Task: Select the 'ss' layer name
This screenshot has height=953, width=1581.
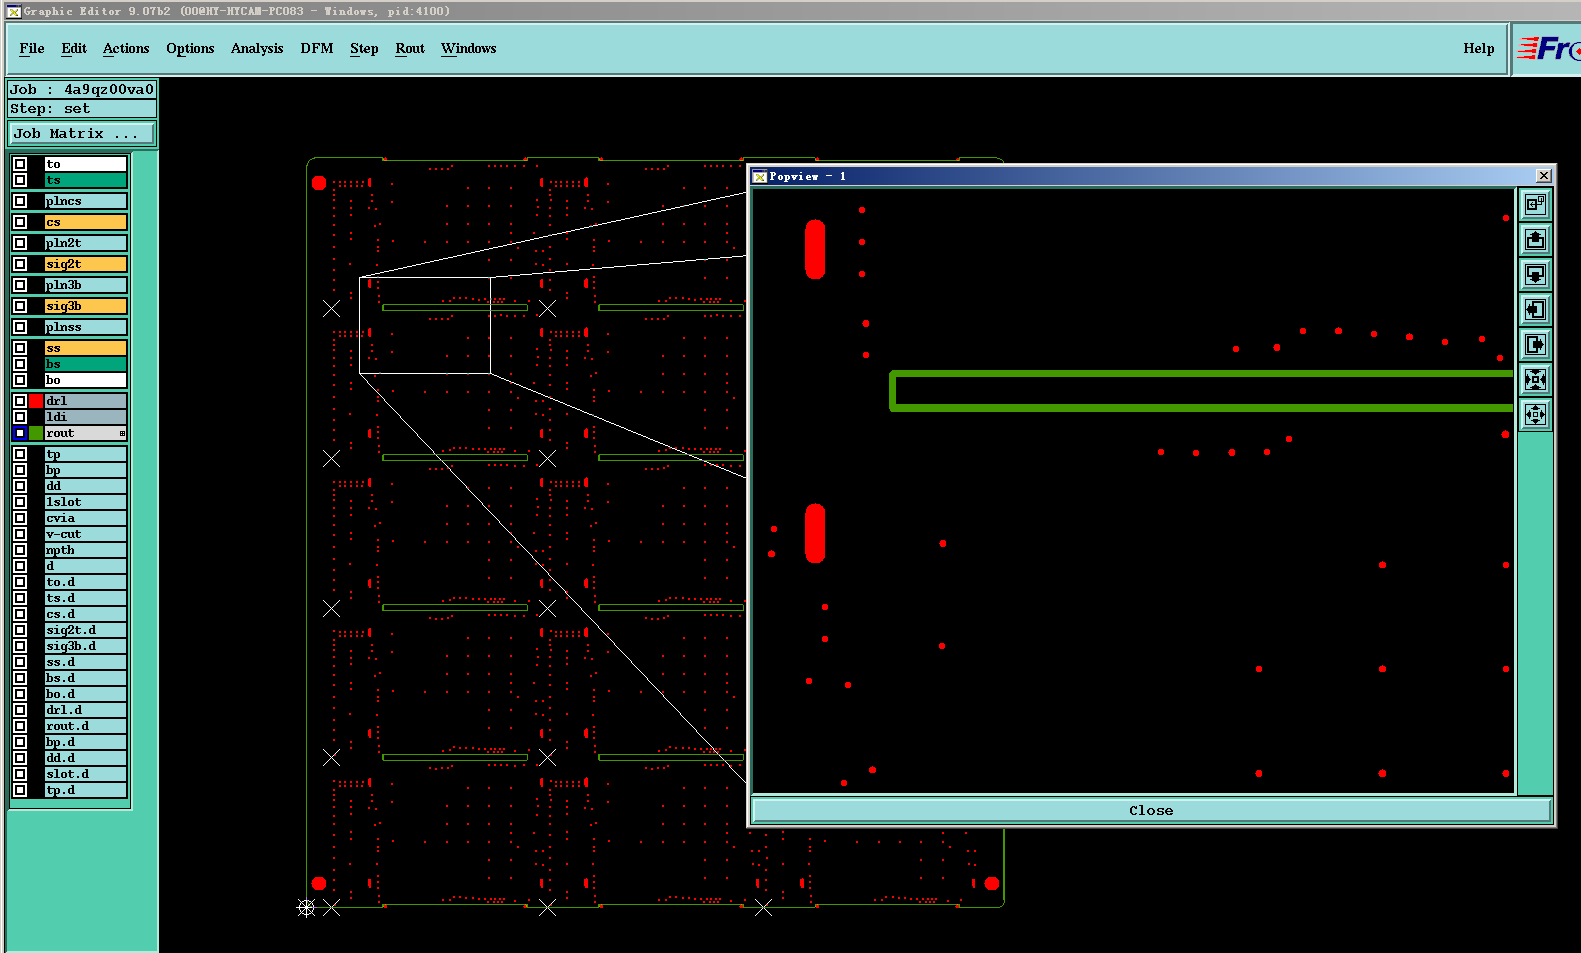Action: point(86,348)
